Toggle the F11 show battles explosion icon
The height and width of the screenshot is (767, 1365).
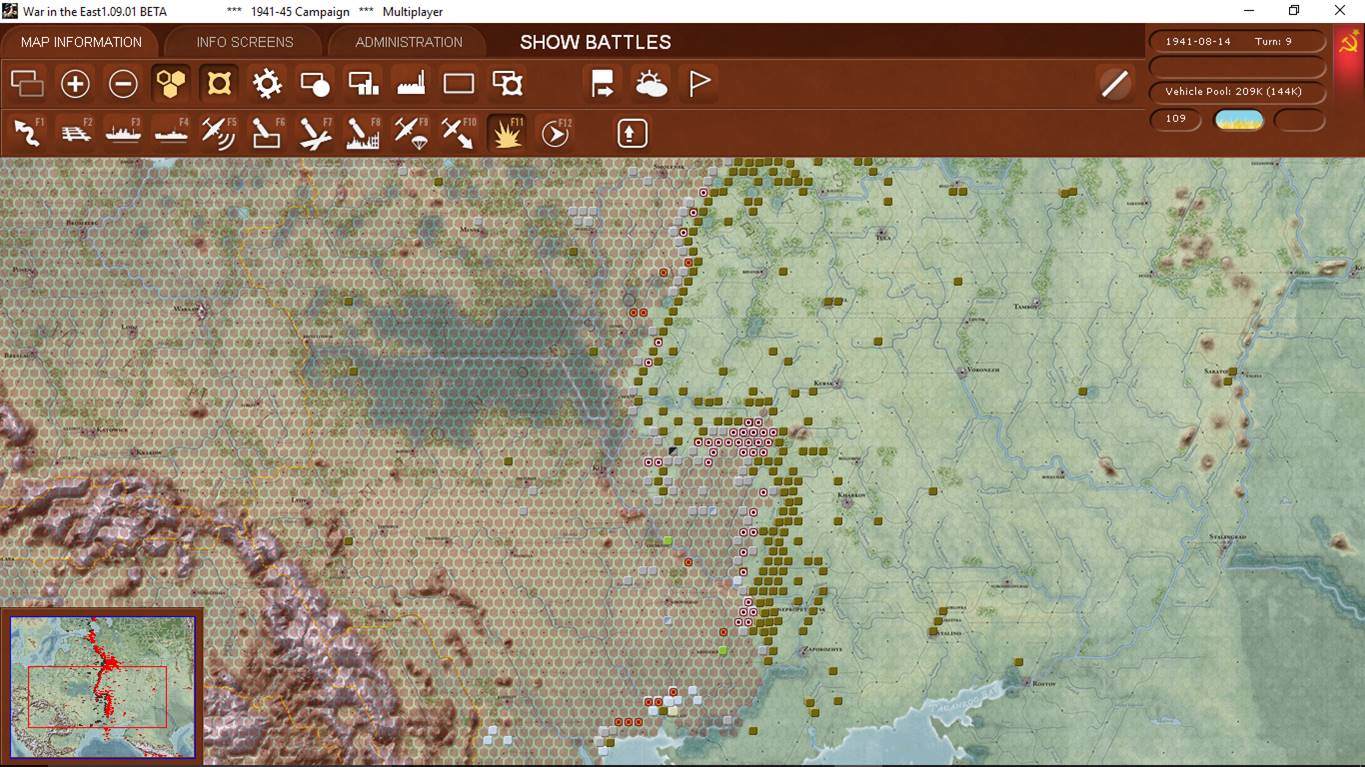click(507, 132)
